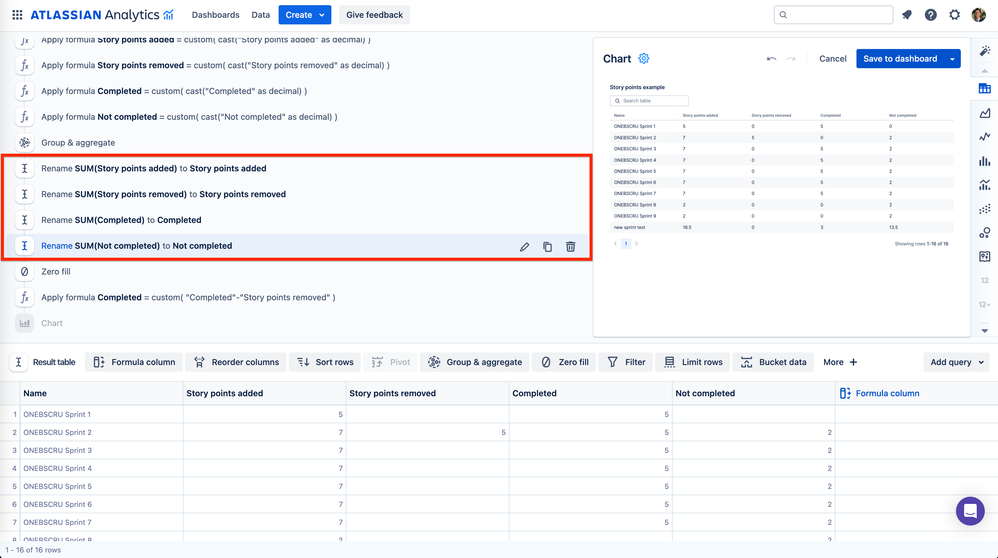Click the undo arrow in the Chart panel
The width and height of the screenshot is (998, 558).
coord(771,59)
